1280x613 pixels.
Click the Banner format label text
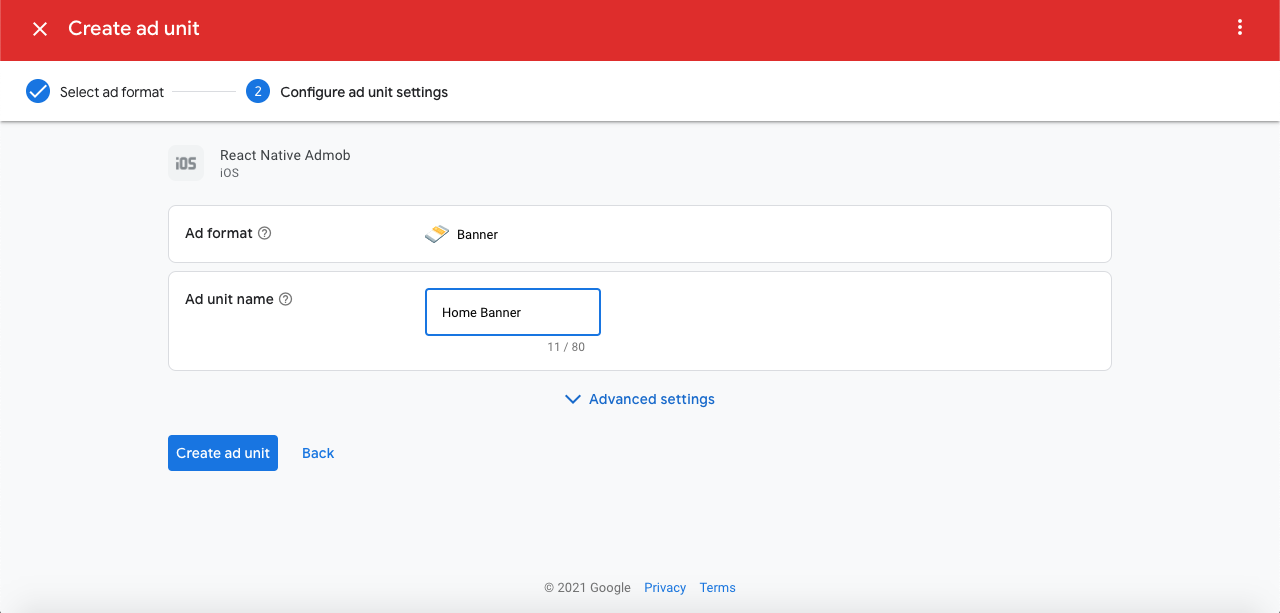[x=476, y=234]
